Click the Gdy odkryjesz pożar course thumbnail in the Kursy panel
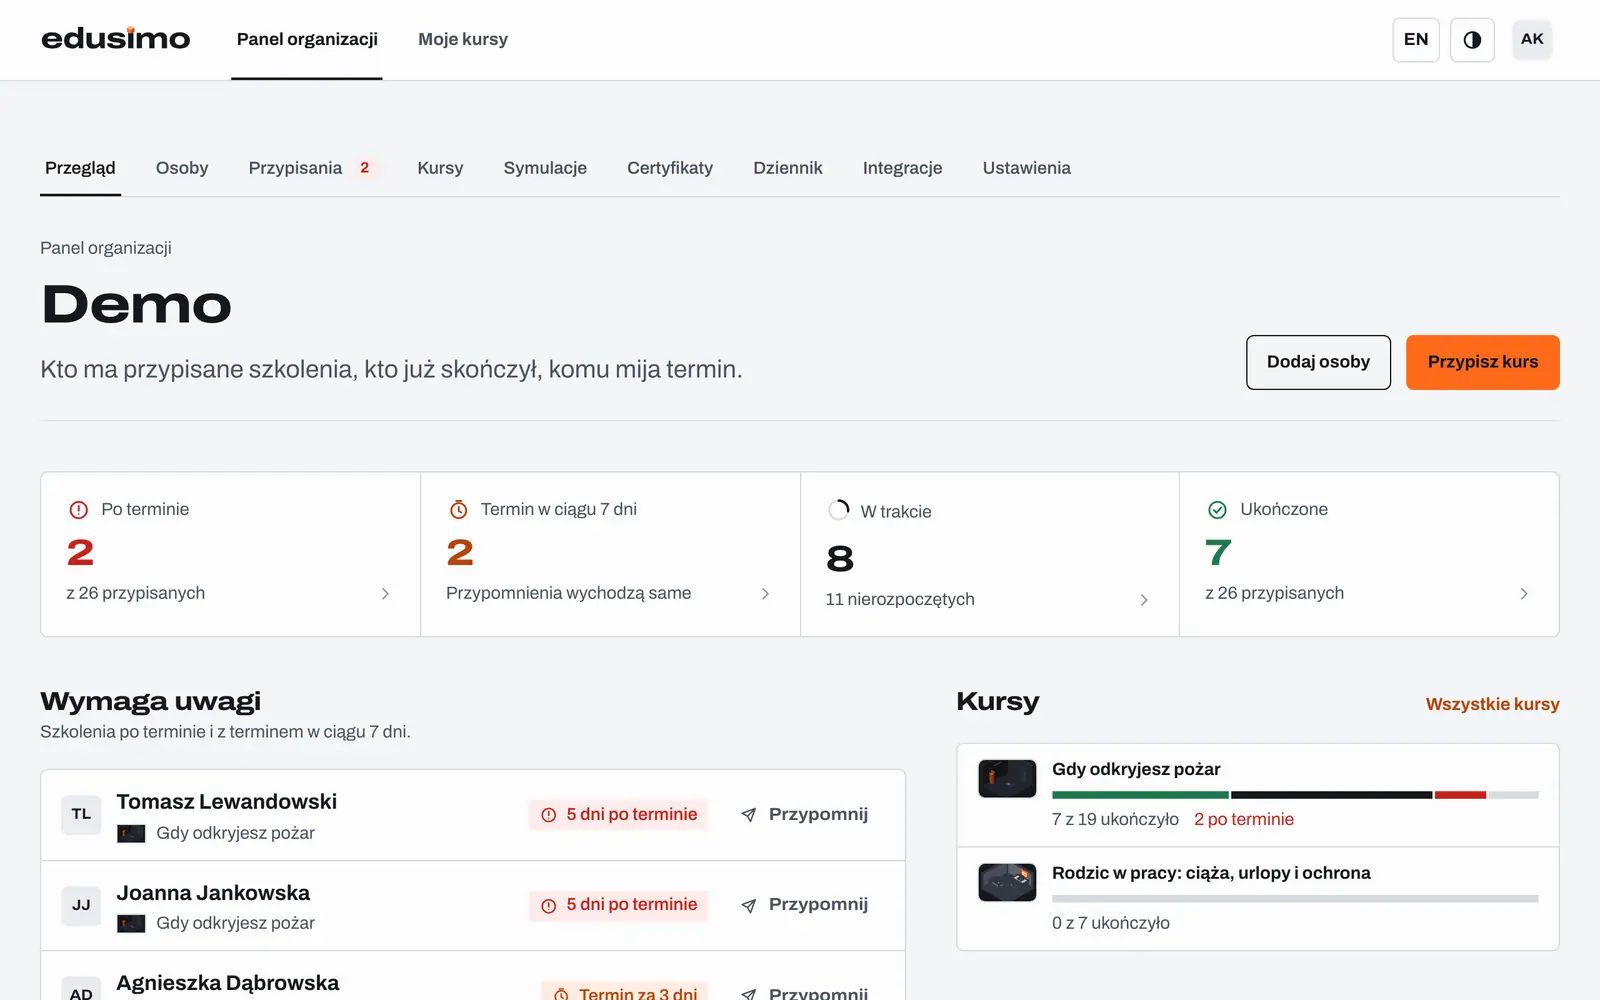This screenshot has width=1600, height=1000. point(1007,779)
